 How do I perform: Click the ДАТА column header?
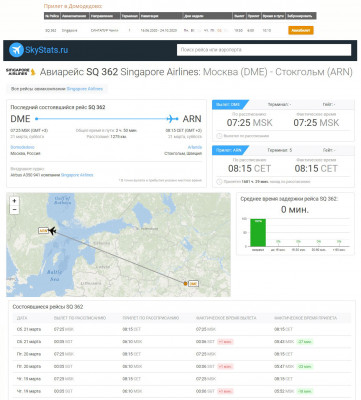tap(22, 318)
